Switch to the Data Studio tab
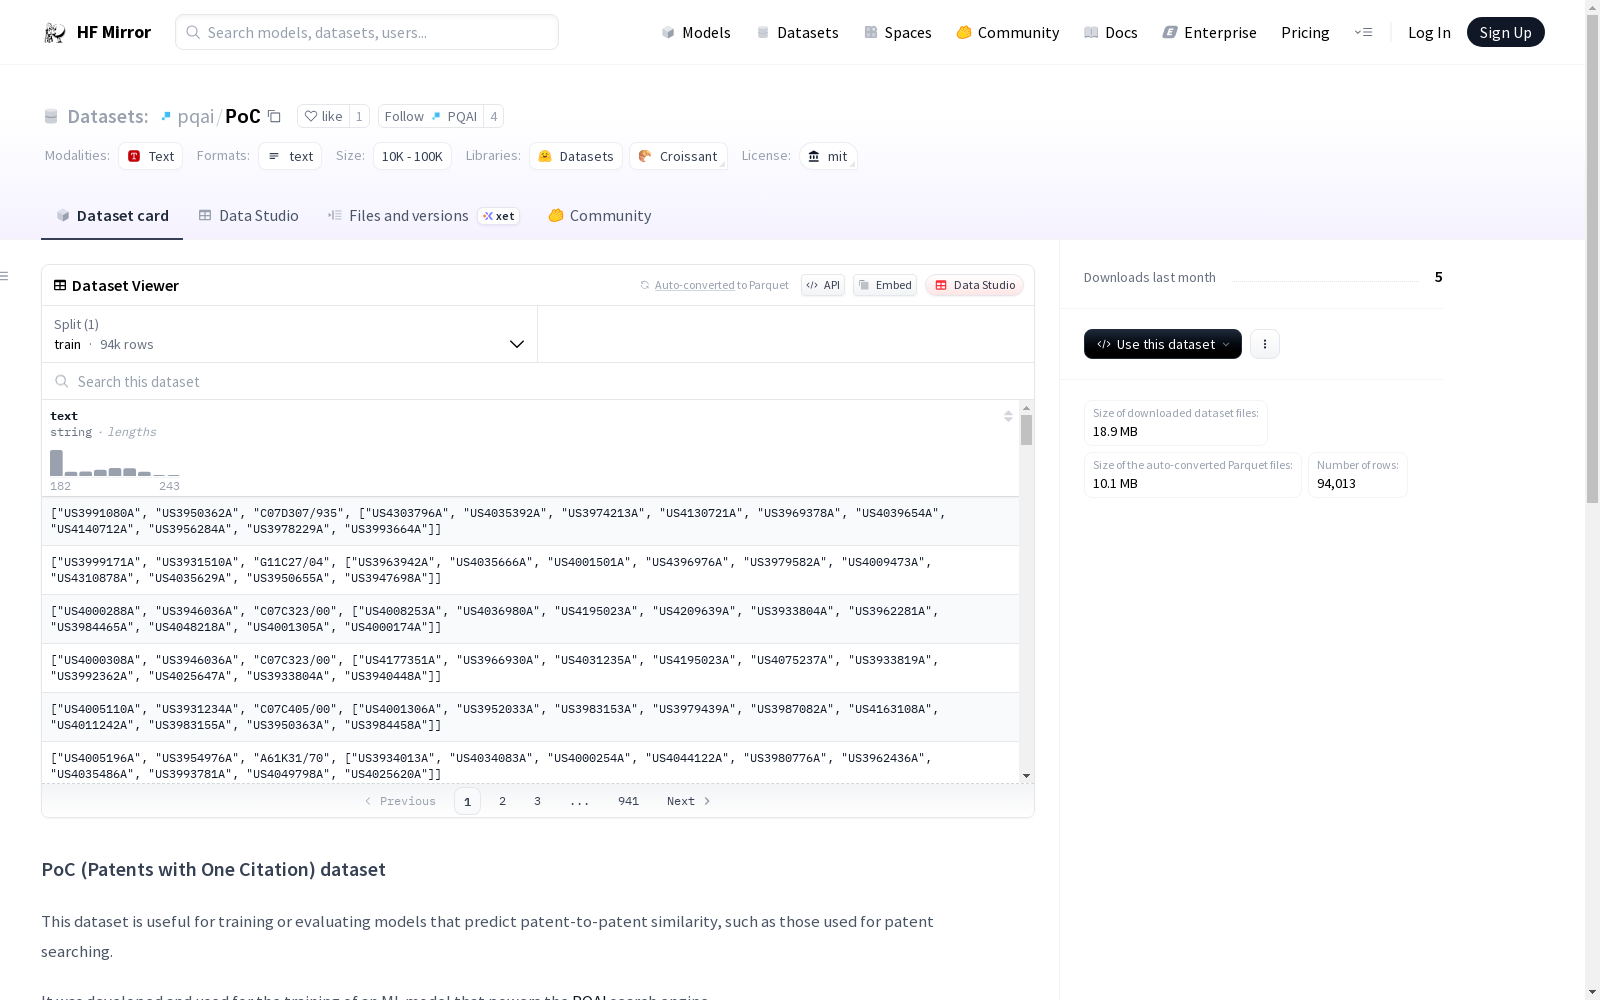This screenshot has width=1600, height=1000. point(248,215)
